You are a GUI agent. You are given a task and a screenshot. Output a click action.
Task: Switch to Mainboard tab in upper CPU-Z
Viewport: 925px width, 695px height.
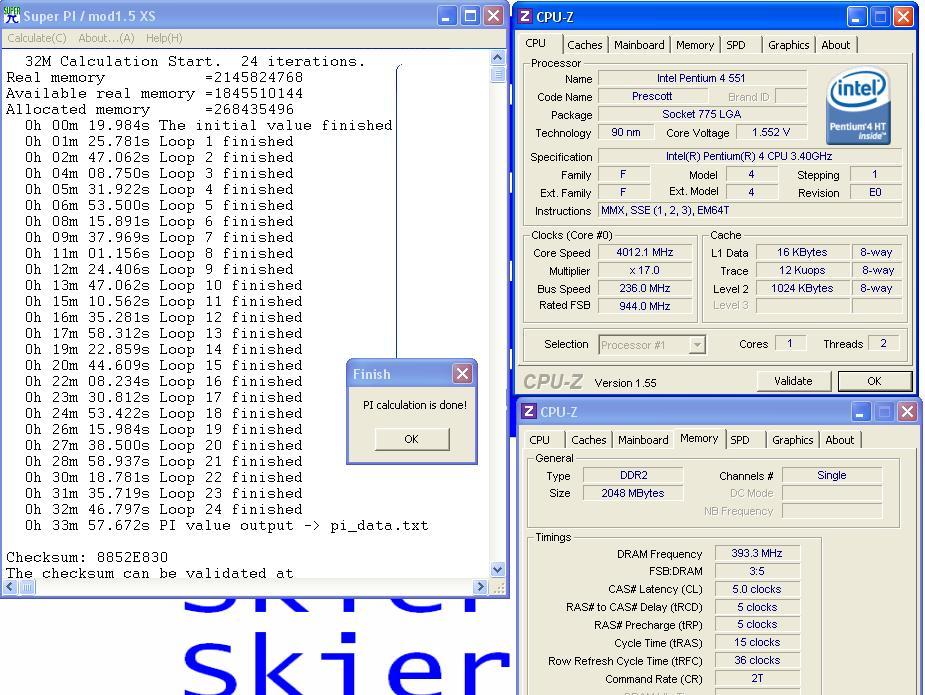pyautogui.click(x=639, y=45)
